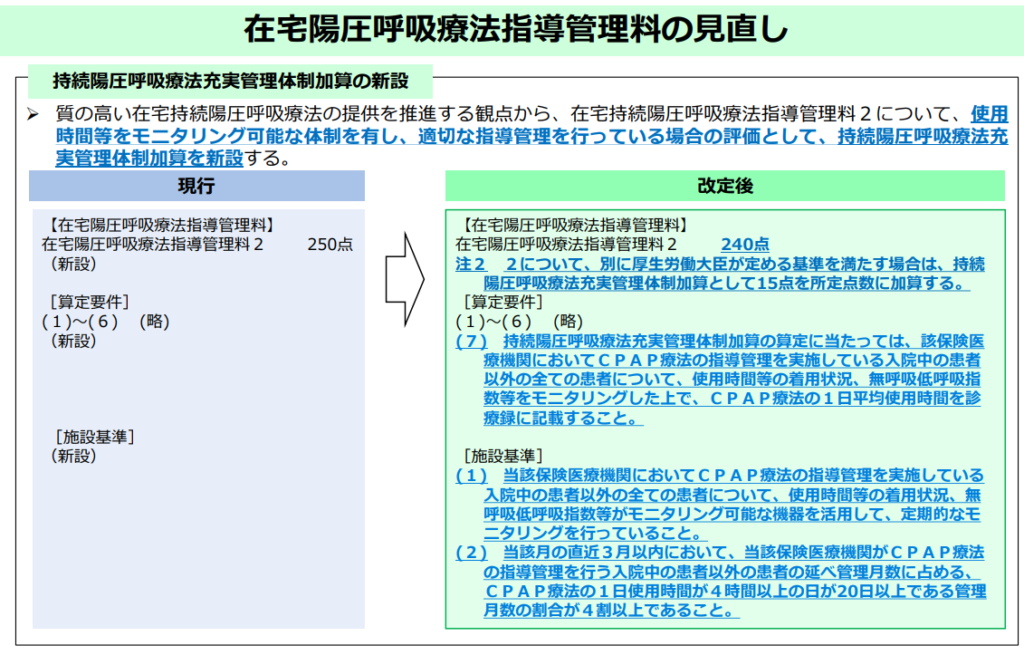Click (新設) below [施設基準] in the 現行 panel

tap(73, 456)
